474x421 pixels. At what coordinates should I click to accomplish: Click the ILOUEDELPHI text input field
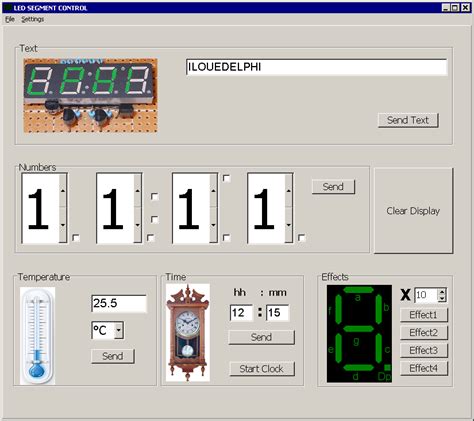(316, 67)
